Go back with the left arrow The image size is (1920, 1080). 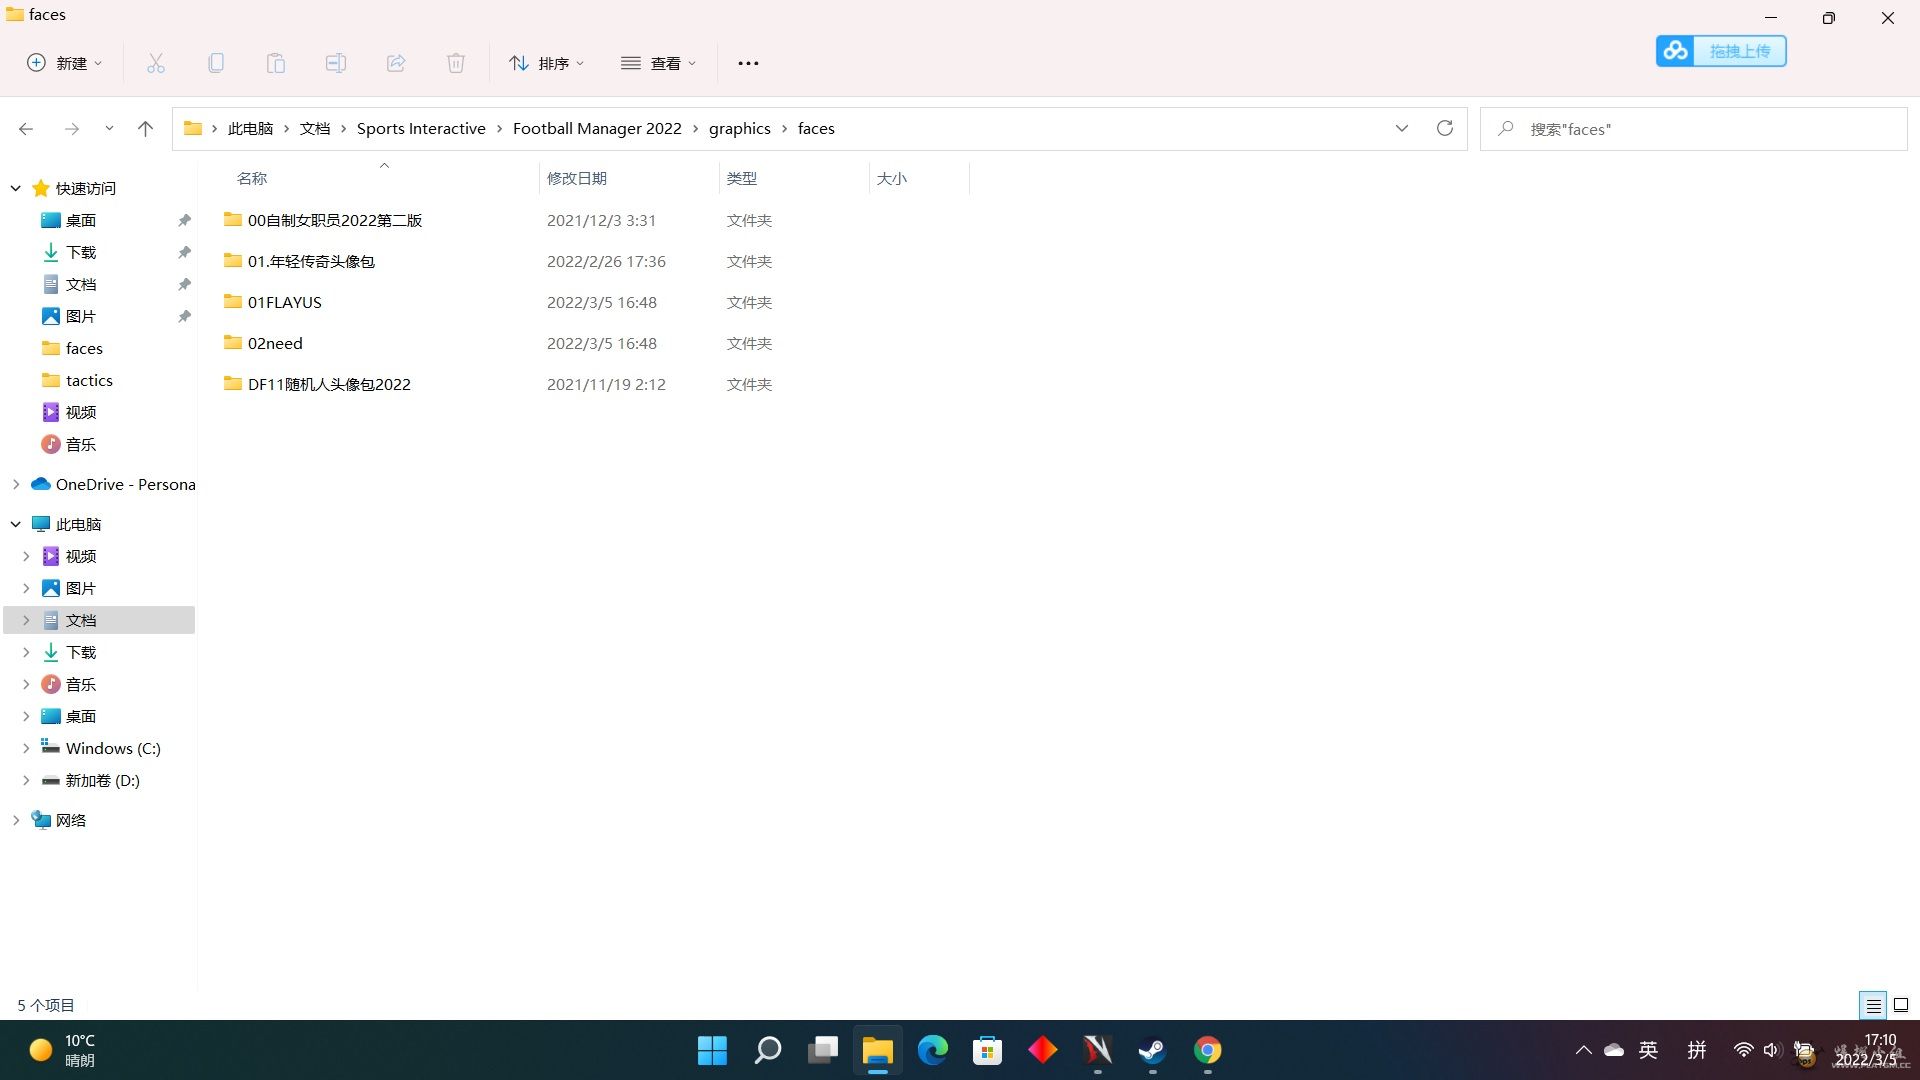point(26,129)
